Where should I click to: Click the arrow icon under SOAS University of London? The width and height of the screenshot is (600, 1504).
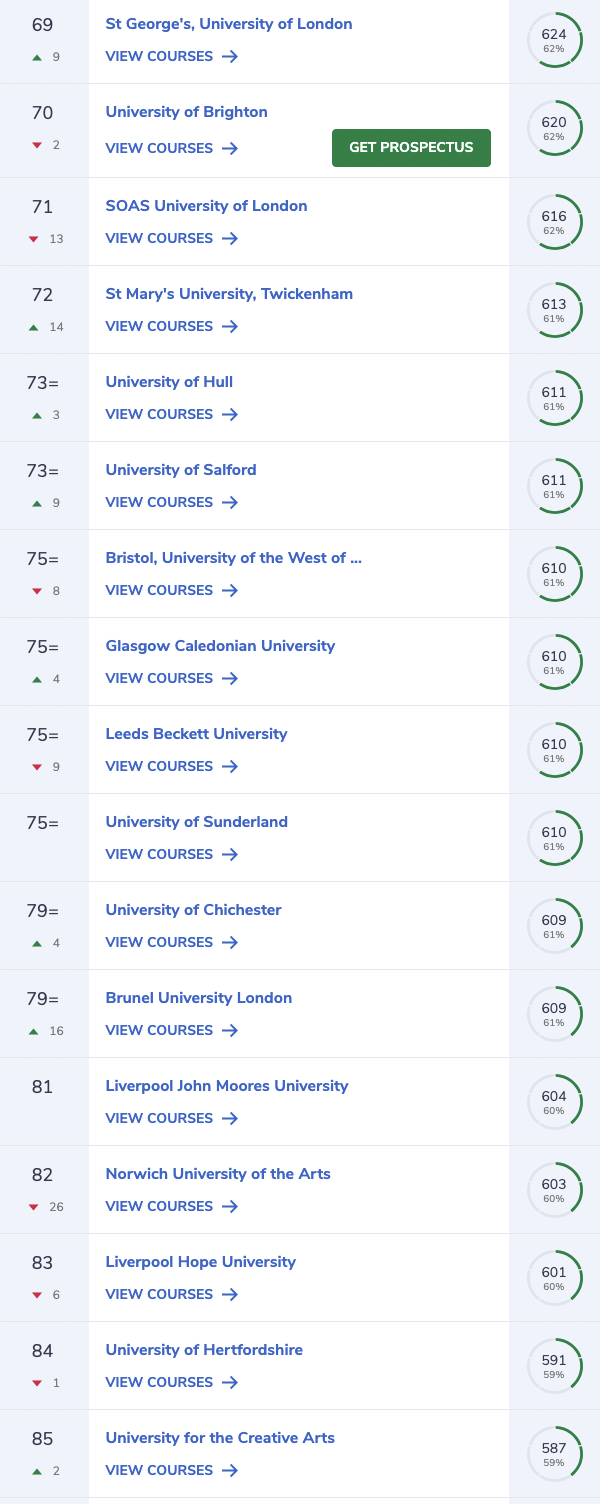(230, 239)
